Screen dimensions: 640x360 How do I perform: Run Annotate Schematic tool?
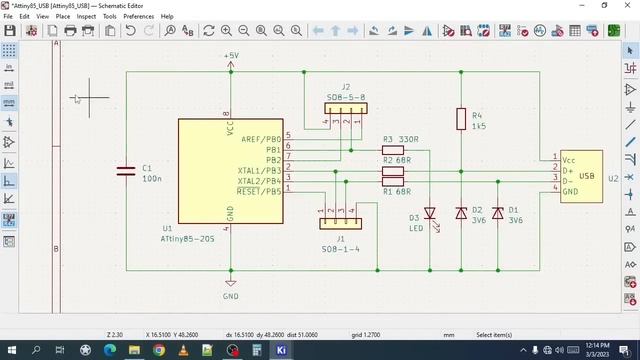coord(505,31)
